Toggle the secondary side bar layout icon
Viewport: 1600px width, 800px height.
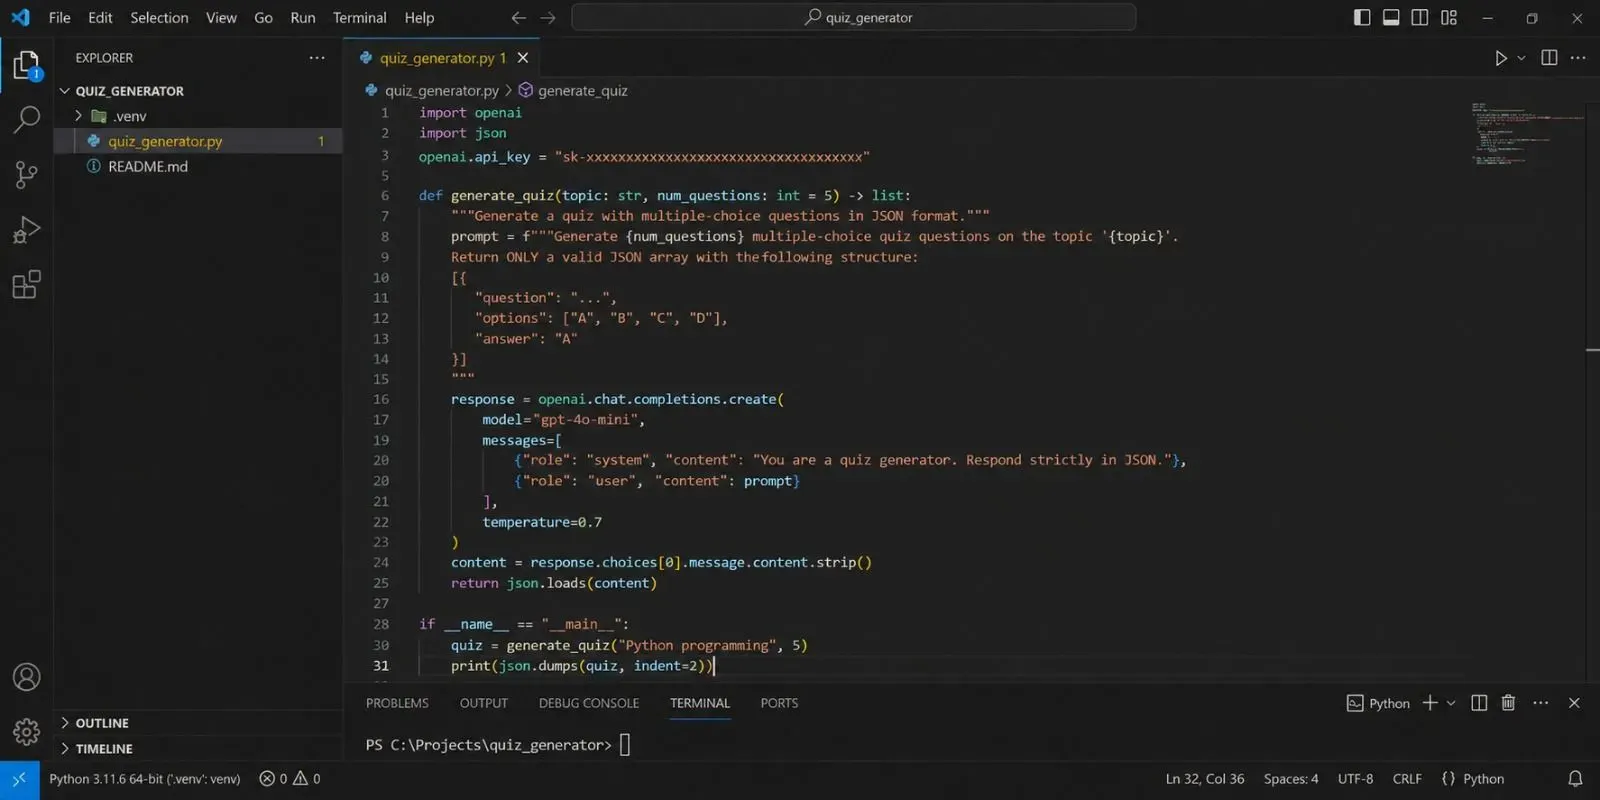pyautogui.click(x=1420, y=18)
